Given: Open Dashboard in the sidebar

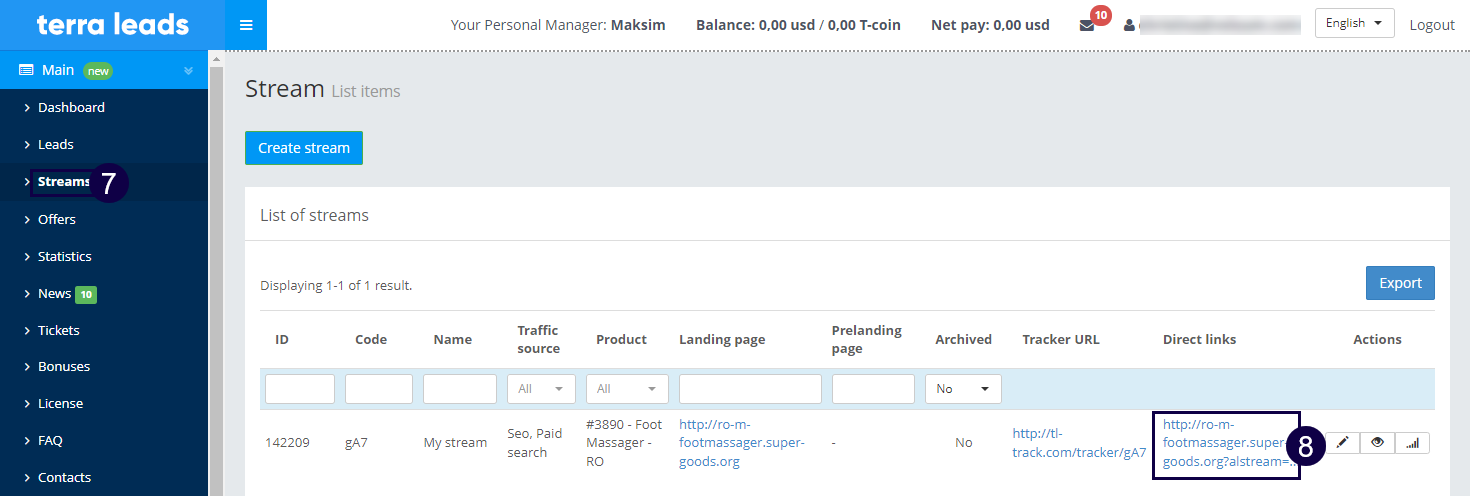Looking at the screenshot, I should (x=71, y=107).
